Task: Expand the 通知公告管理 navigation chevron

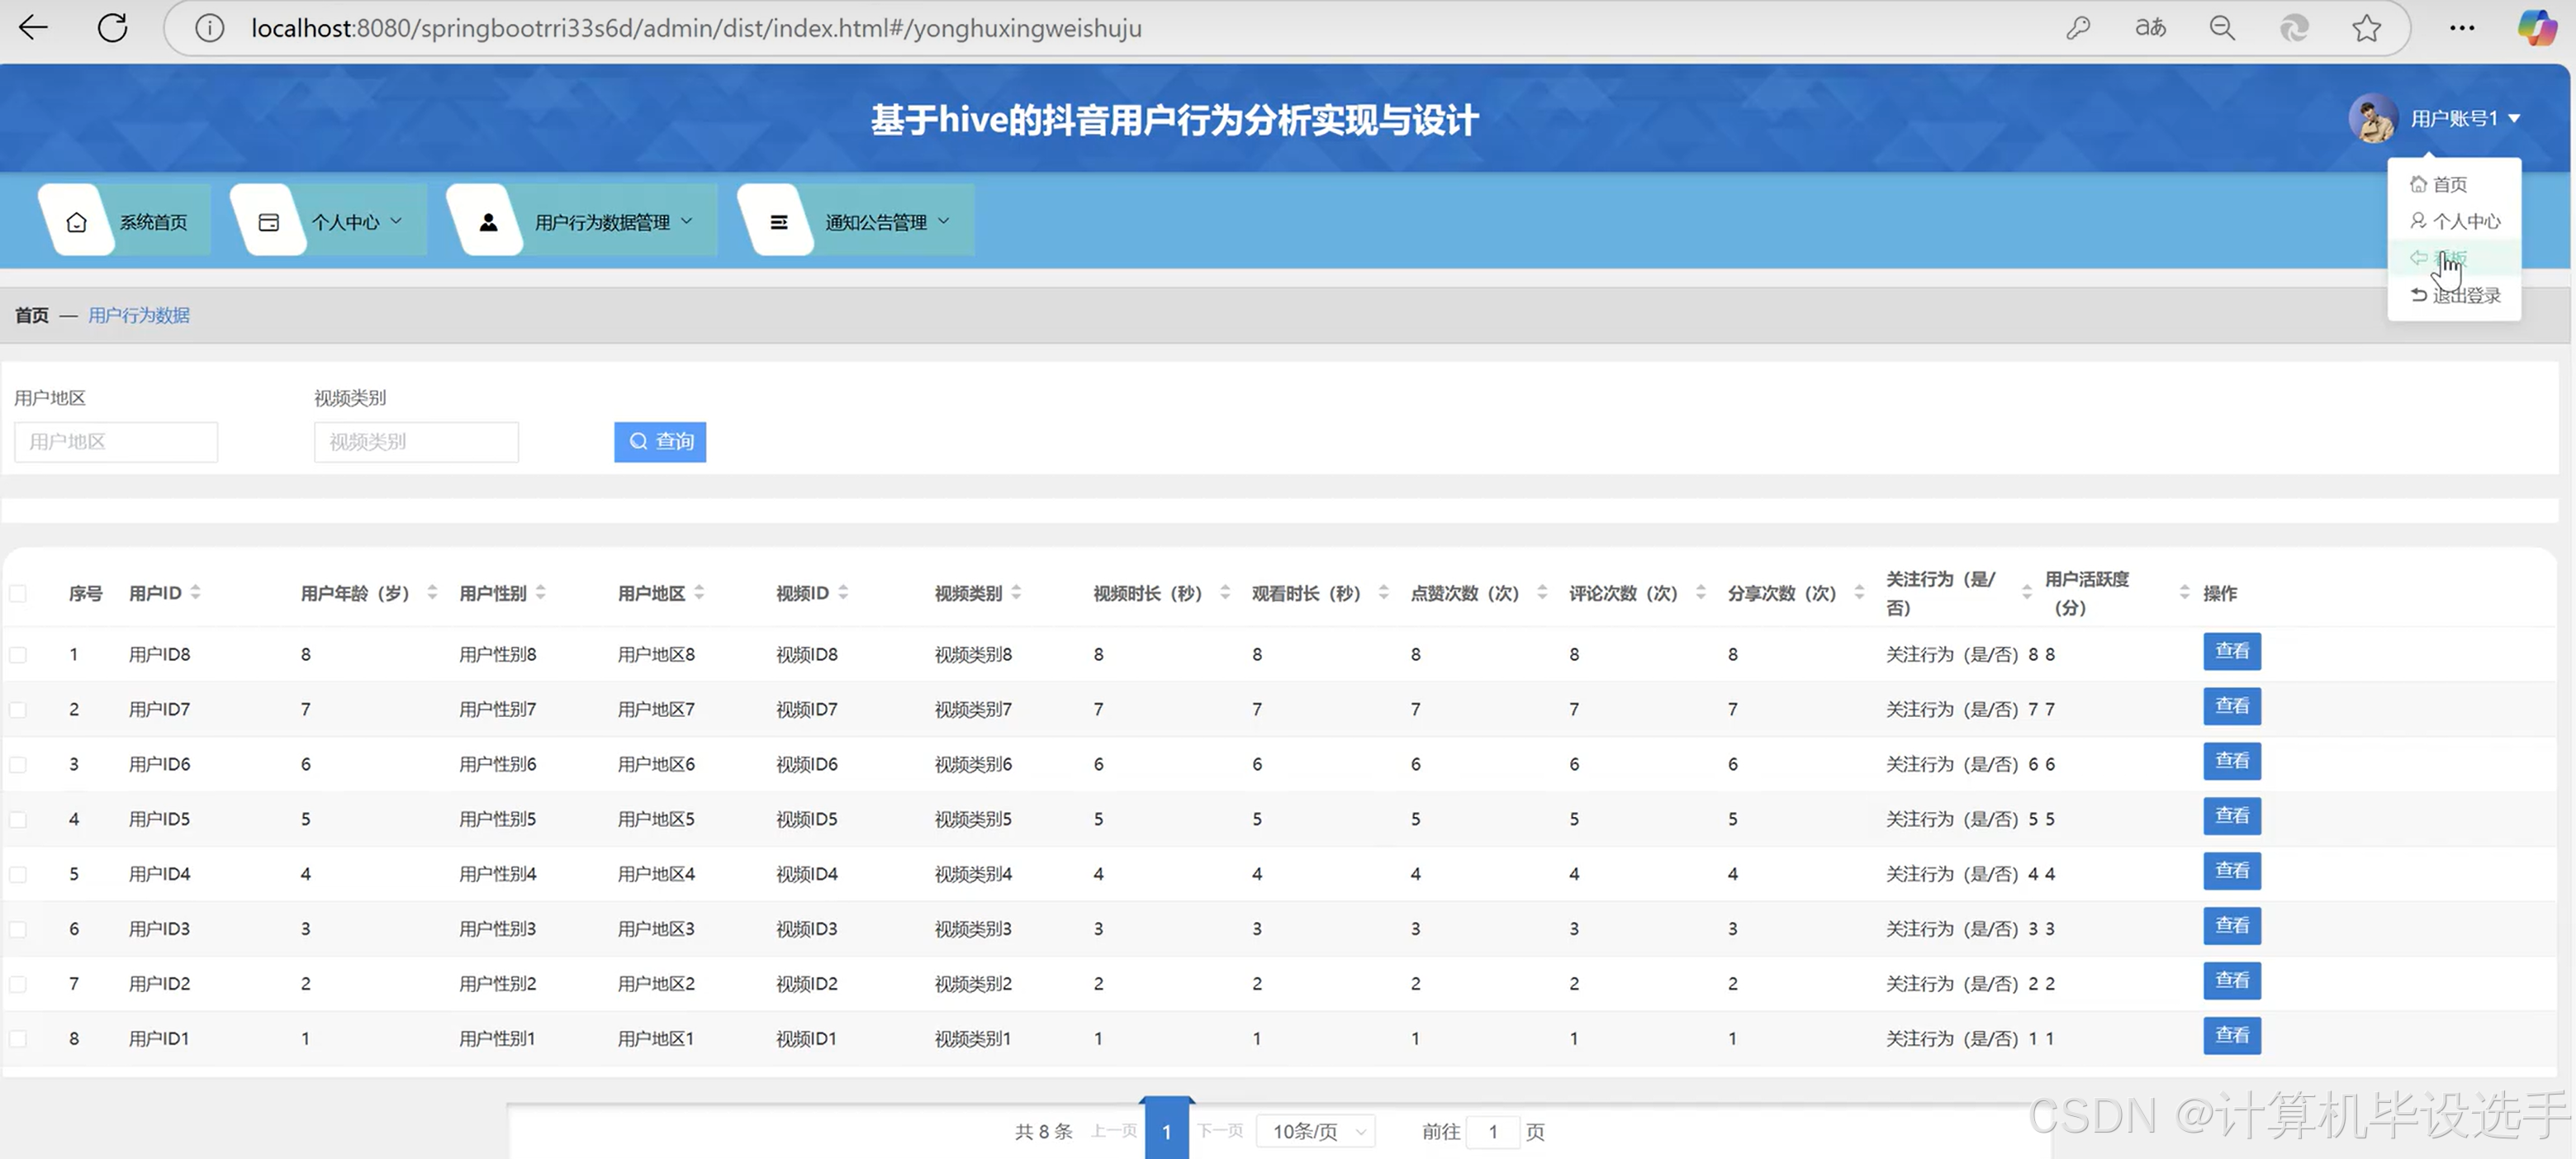Action: click(944, 221)
